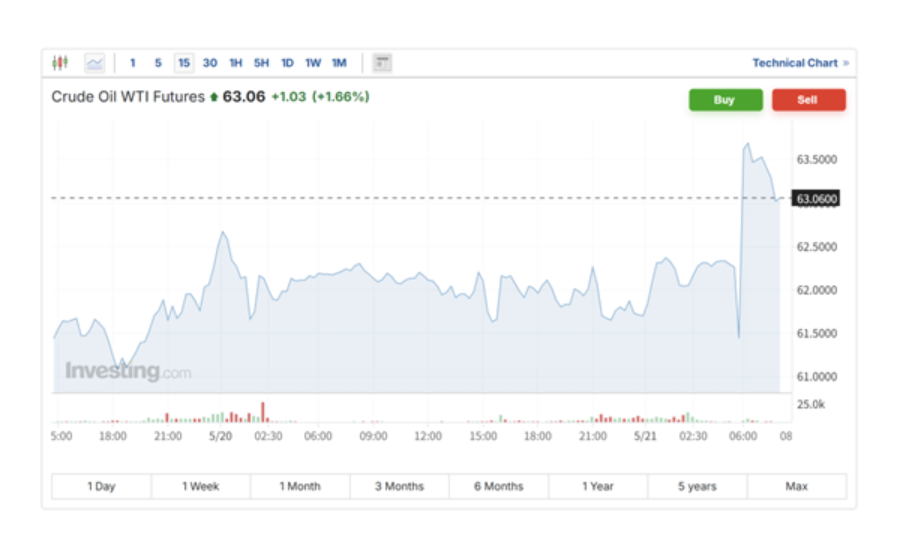
Task: Open the news overlay icon in the toolbar
Action: pyautogui.click(x=382, y=63)
